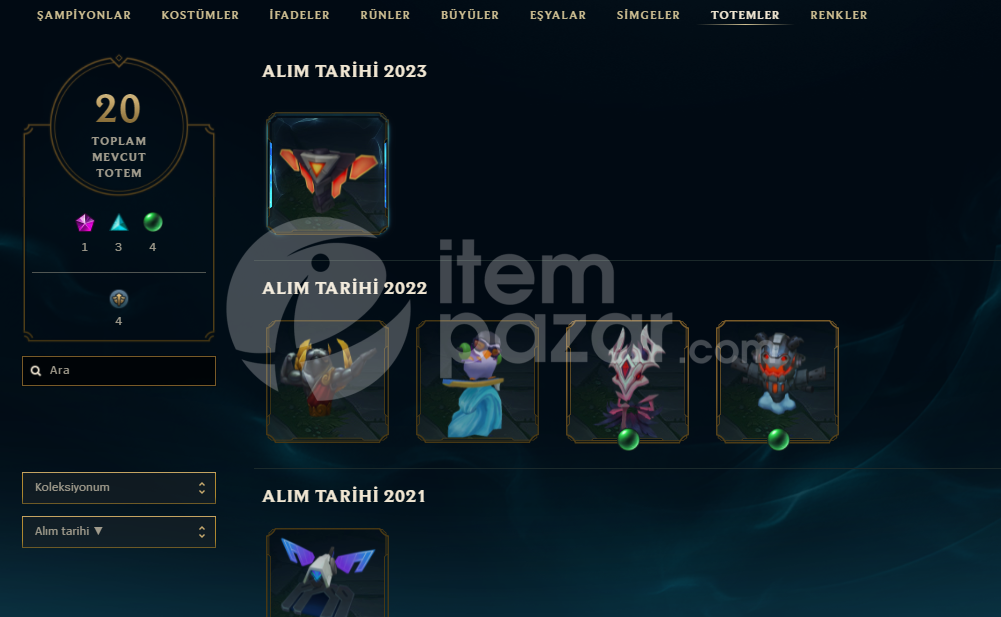Switch to the Şampiyonlar tab
The image size is (1001, 617).
(84, 15)
